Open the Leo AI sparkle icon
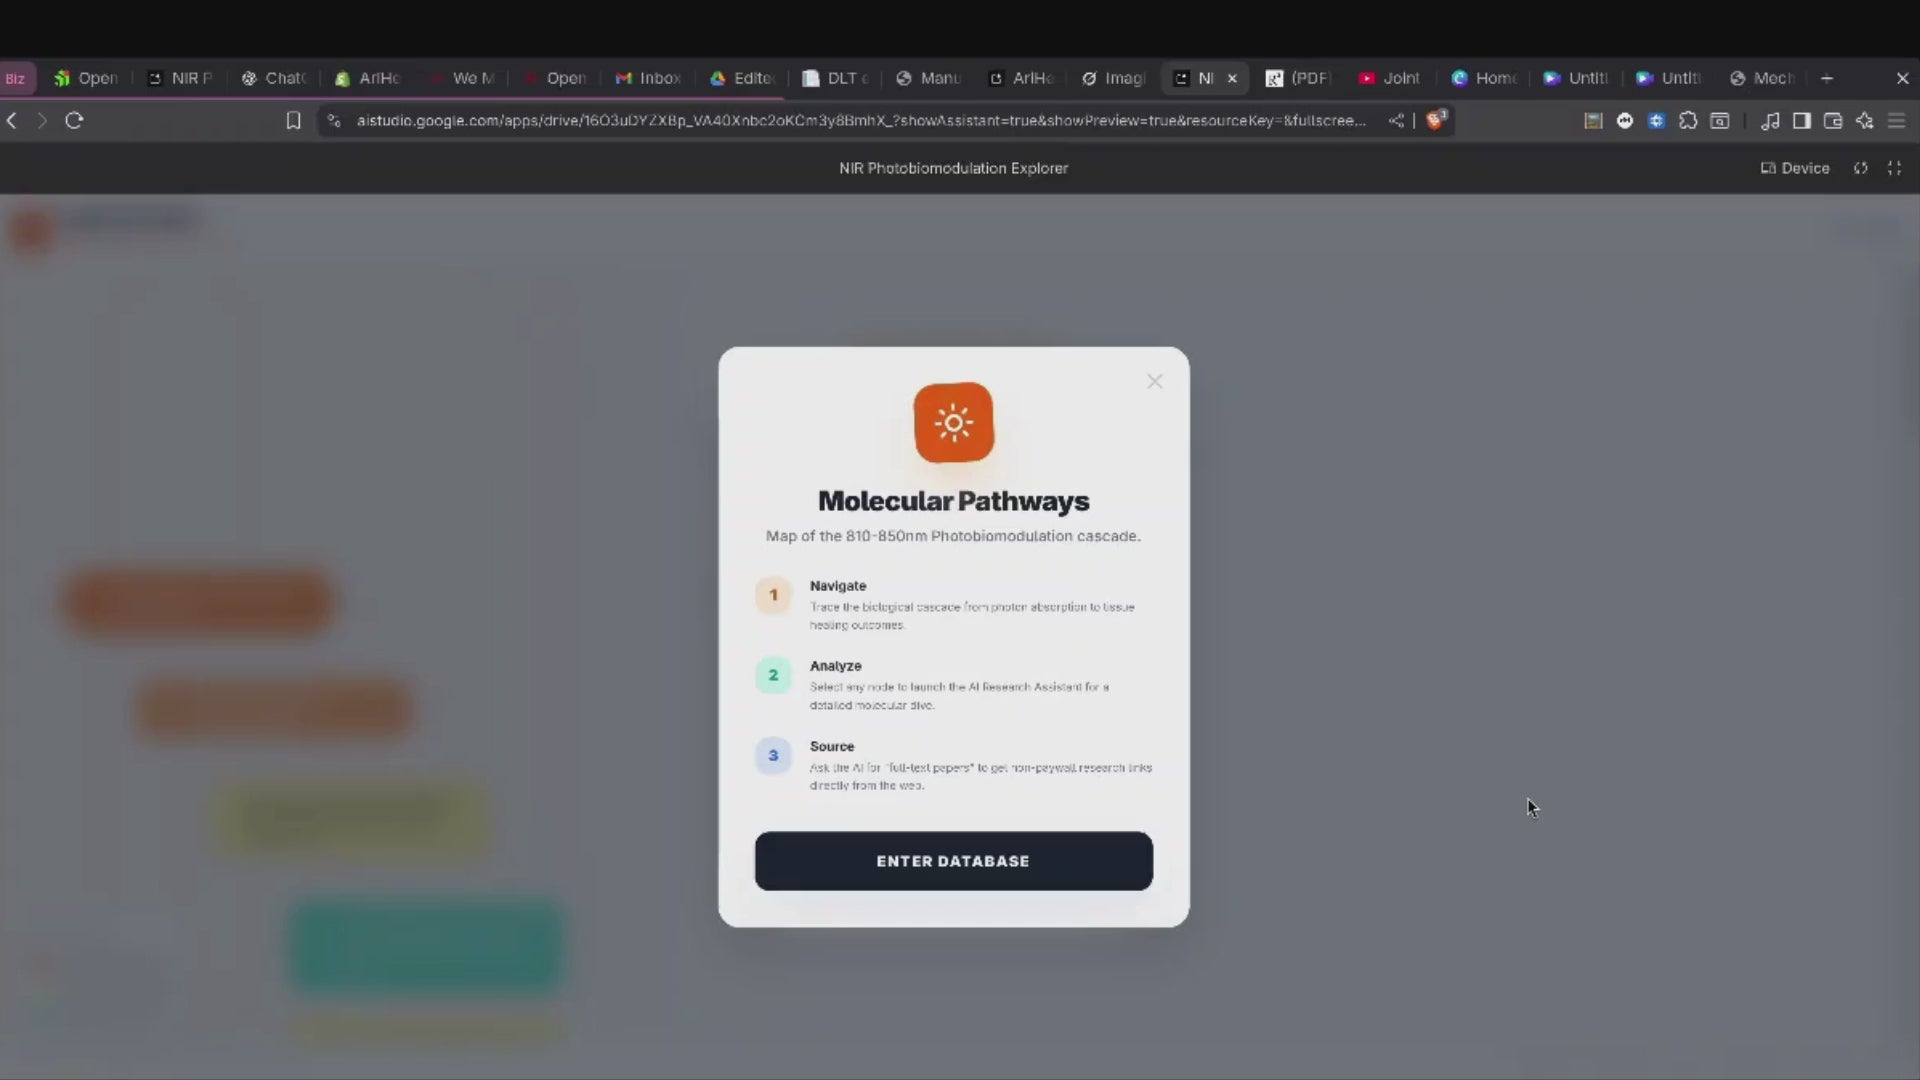Viewport: 1920px width, 1080px height. coord(1865,120)
